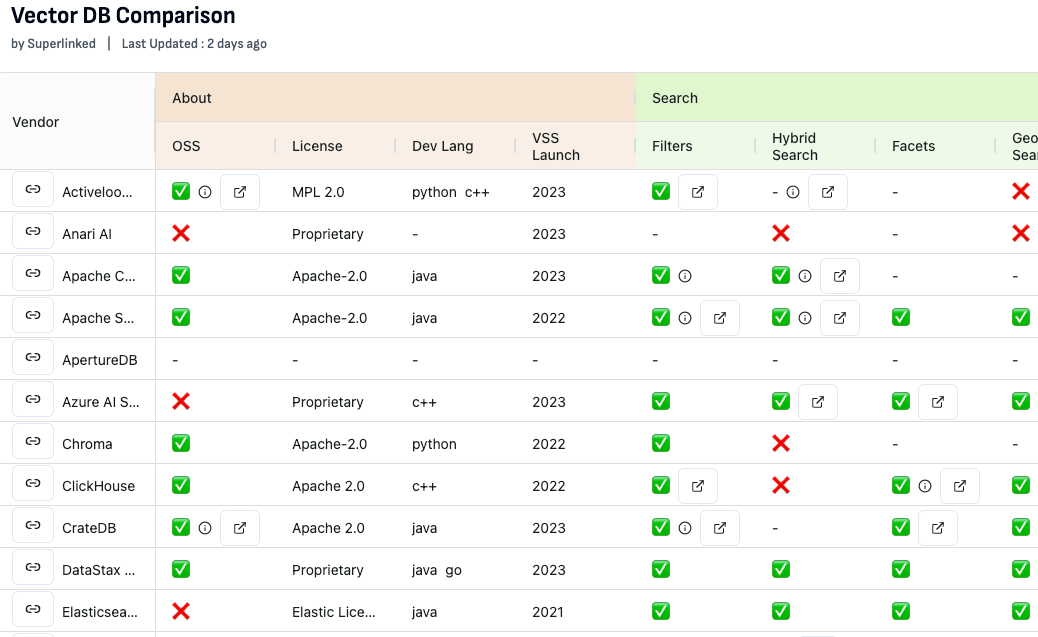Image resolution: width=1038 pixels, height=637 pixels.
Task: Open Activeloop Hybrid Search external link
Action: coord(827,192)
